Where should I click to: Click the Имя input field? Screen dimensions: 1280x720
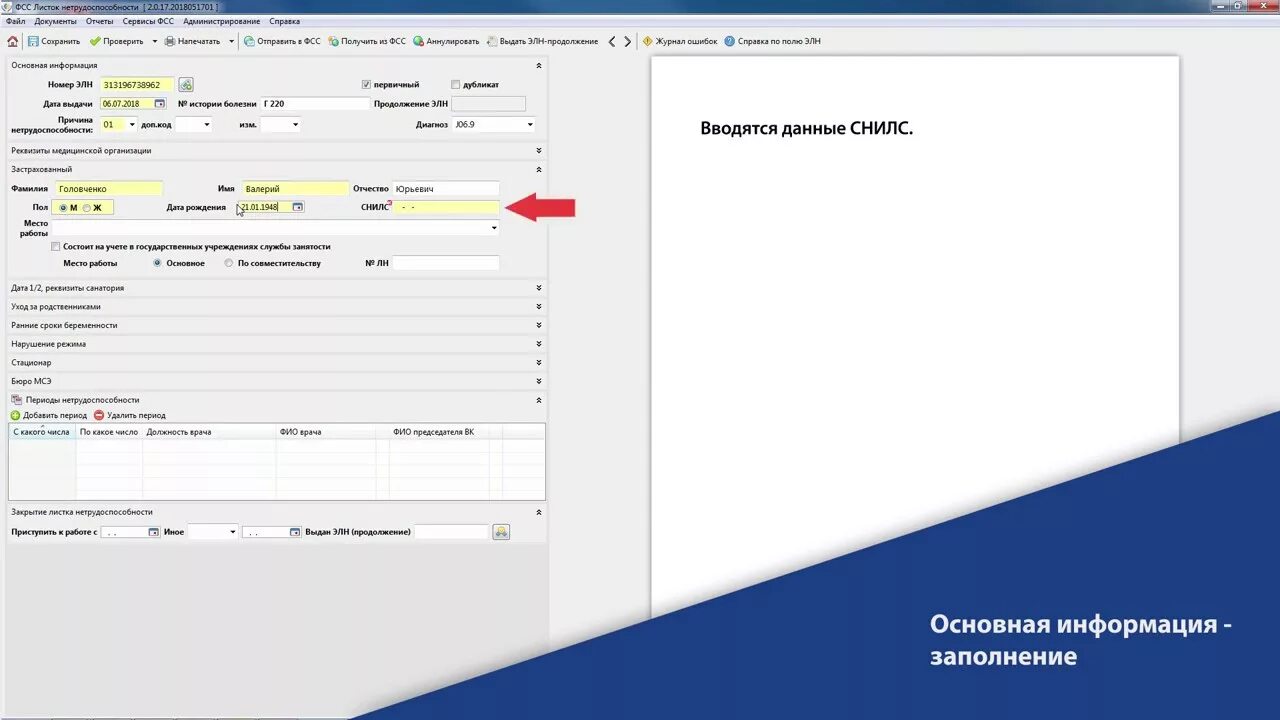click(x=295, y=189)
